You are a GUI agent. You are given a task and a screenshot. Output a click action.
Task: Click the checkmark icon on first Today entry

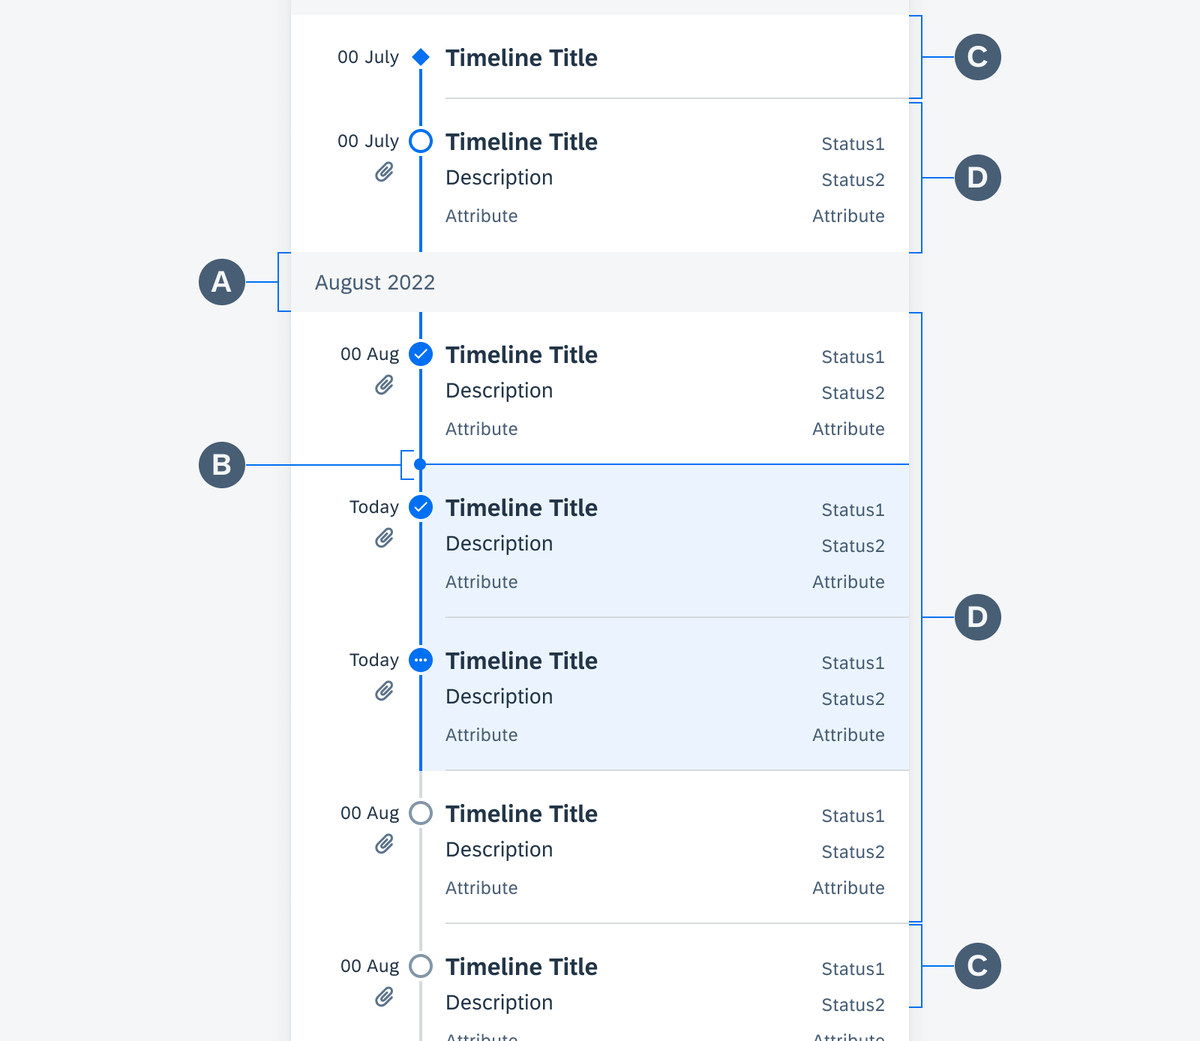(421, 507)
